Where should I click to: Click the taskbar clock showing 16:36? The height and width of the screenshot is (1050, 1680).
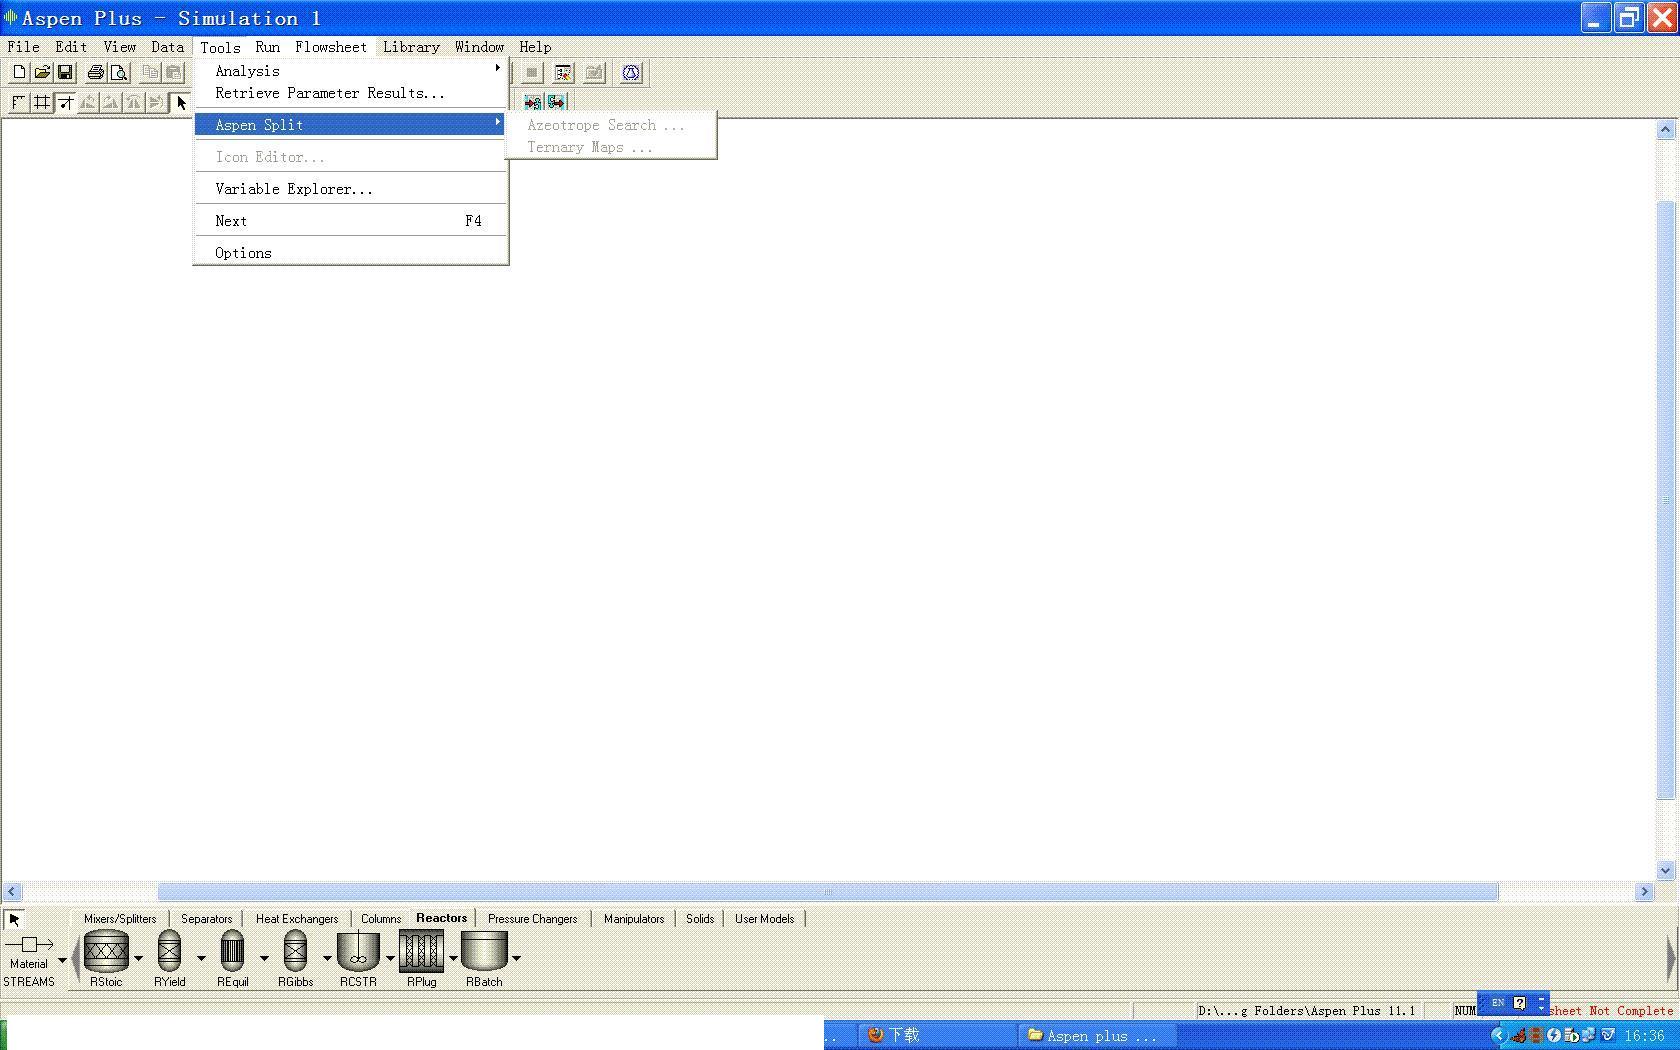[x=1645, y=1036]
